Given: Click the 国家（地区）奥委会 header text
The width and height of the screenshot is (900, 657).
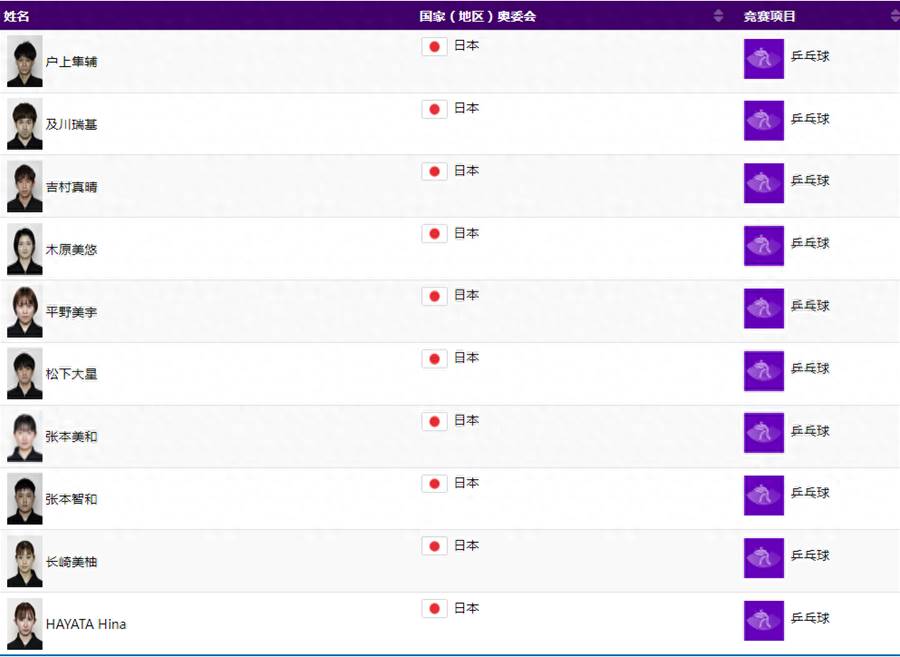Looking at the screenshot, I should (478, 16).
